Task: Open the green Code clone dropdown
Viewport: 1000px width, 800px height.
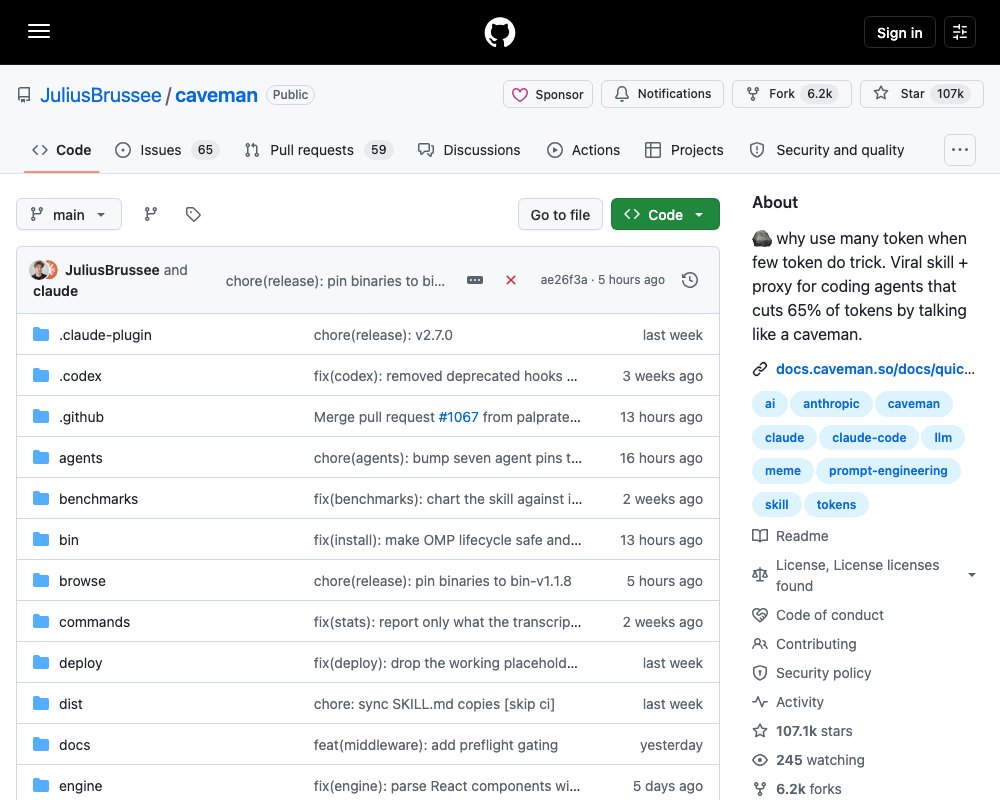Action: point(665,214)
